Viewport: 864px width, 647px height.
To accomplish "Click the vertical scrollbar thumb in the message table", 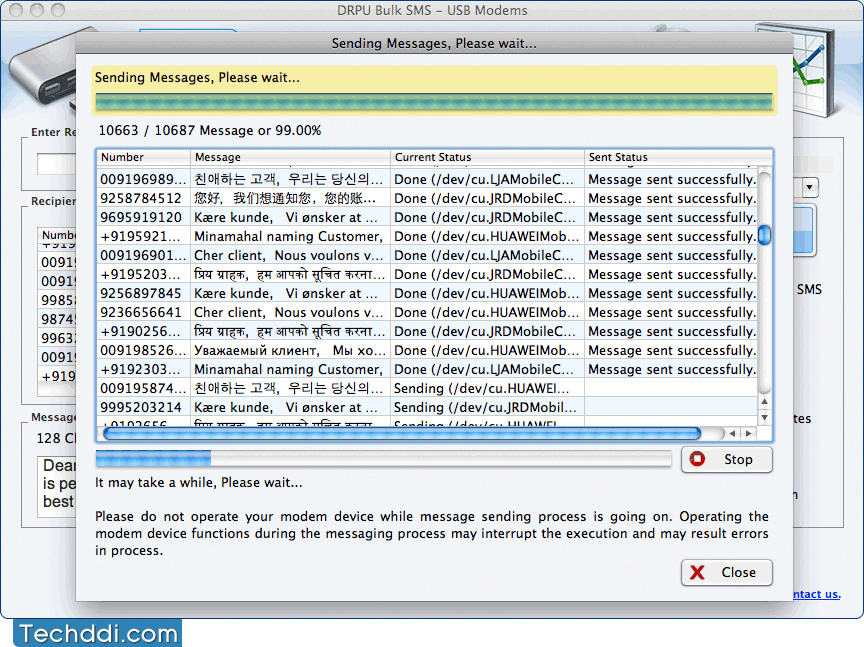I will [x=764, y=235].
